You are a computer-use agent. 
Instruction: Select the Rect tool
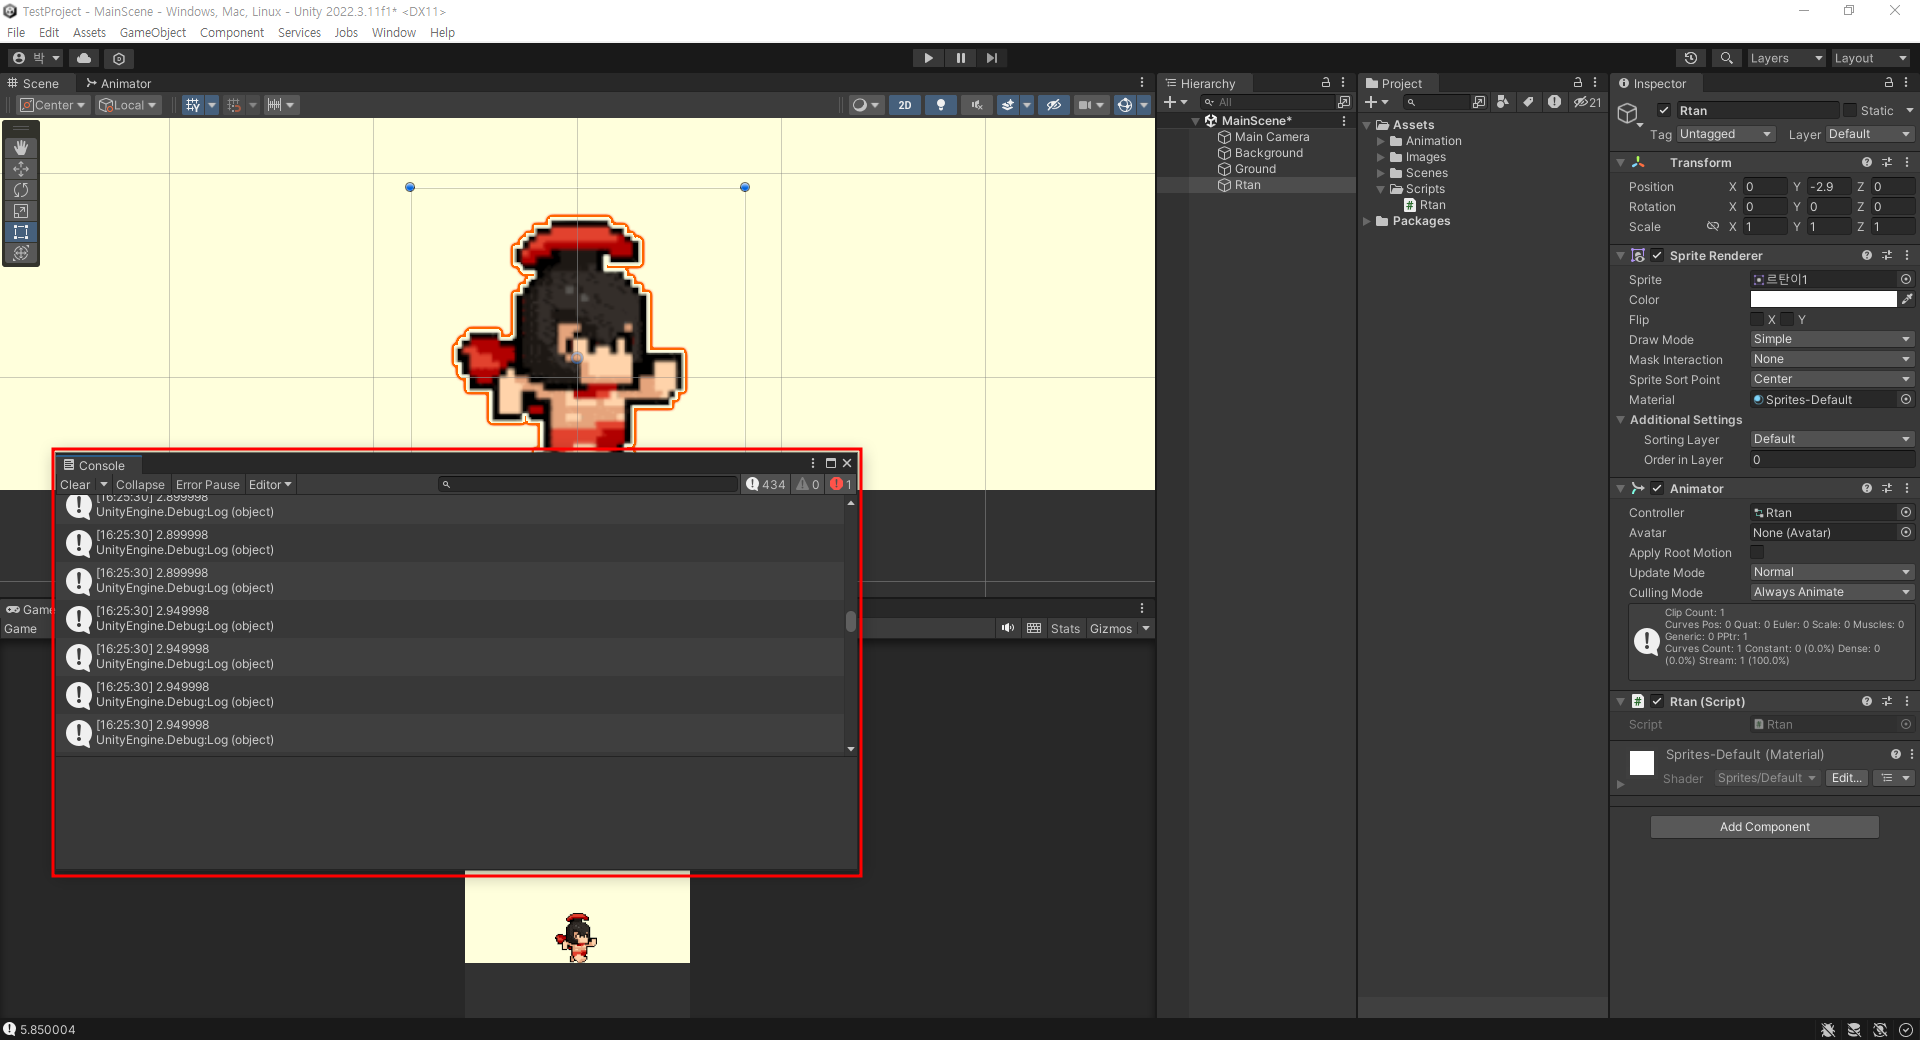click(21, 232)
